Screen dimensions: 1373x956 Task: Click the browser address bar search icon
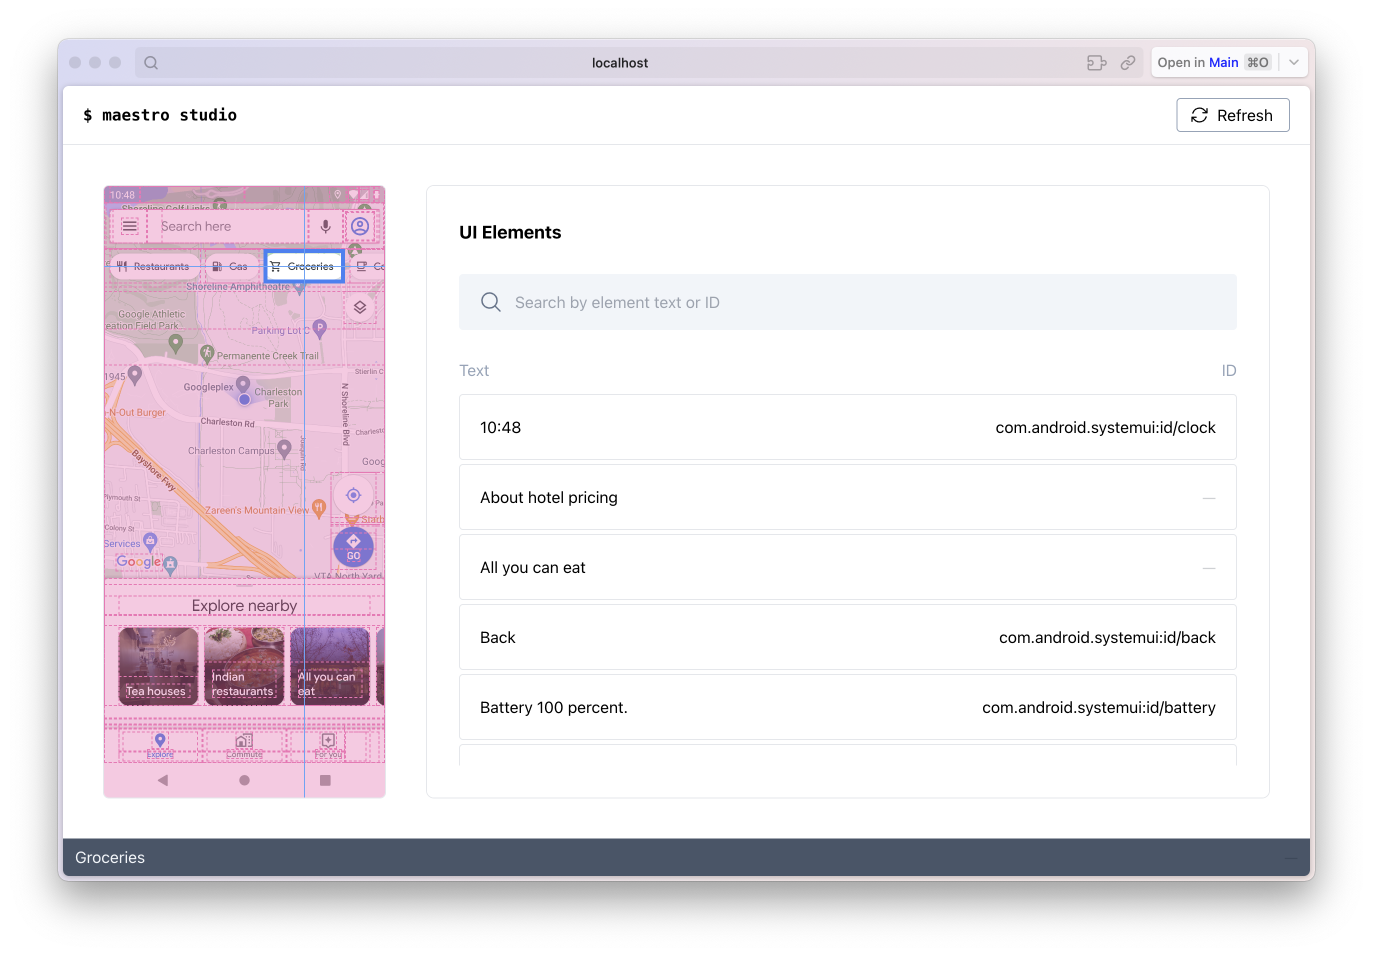point(151,62)
